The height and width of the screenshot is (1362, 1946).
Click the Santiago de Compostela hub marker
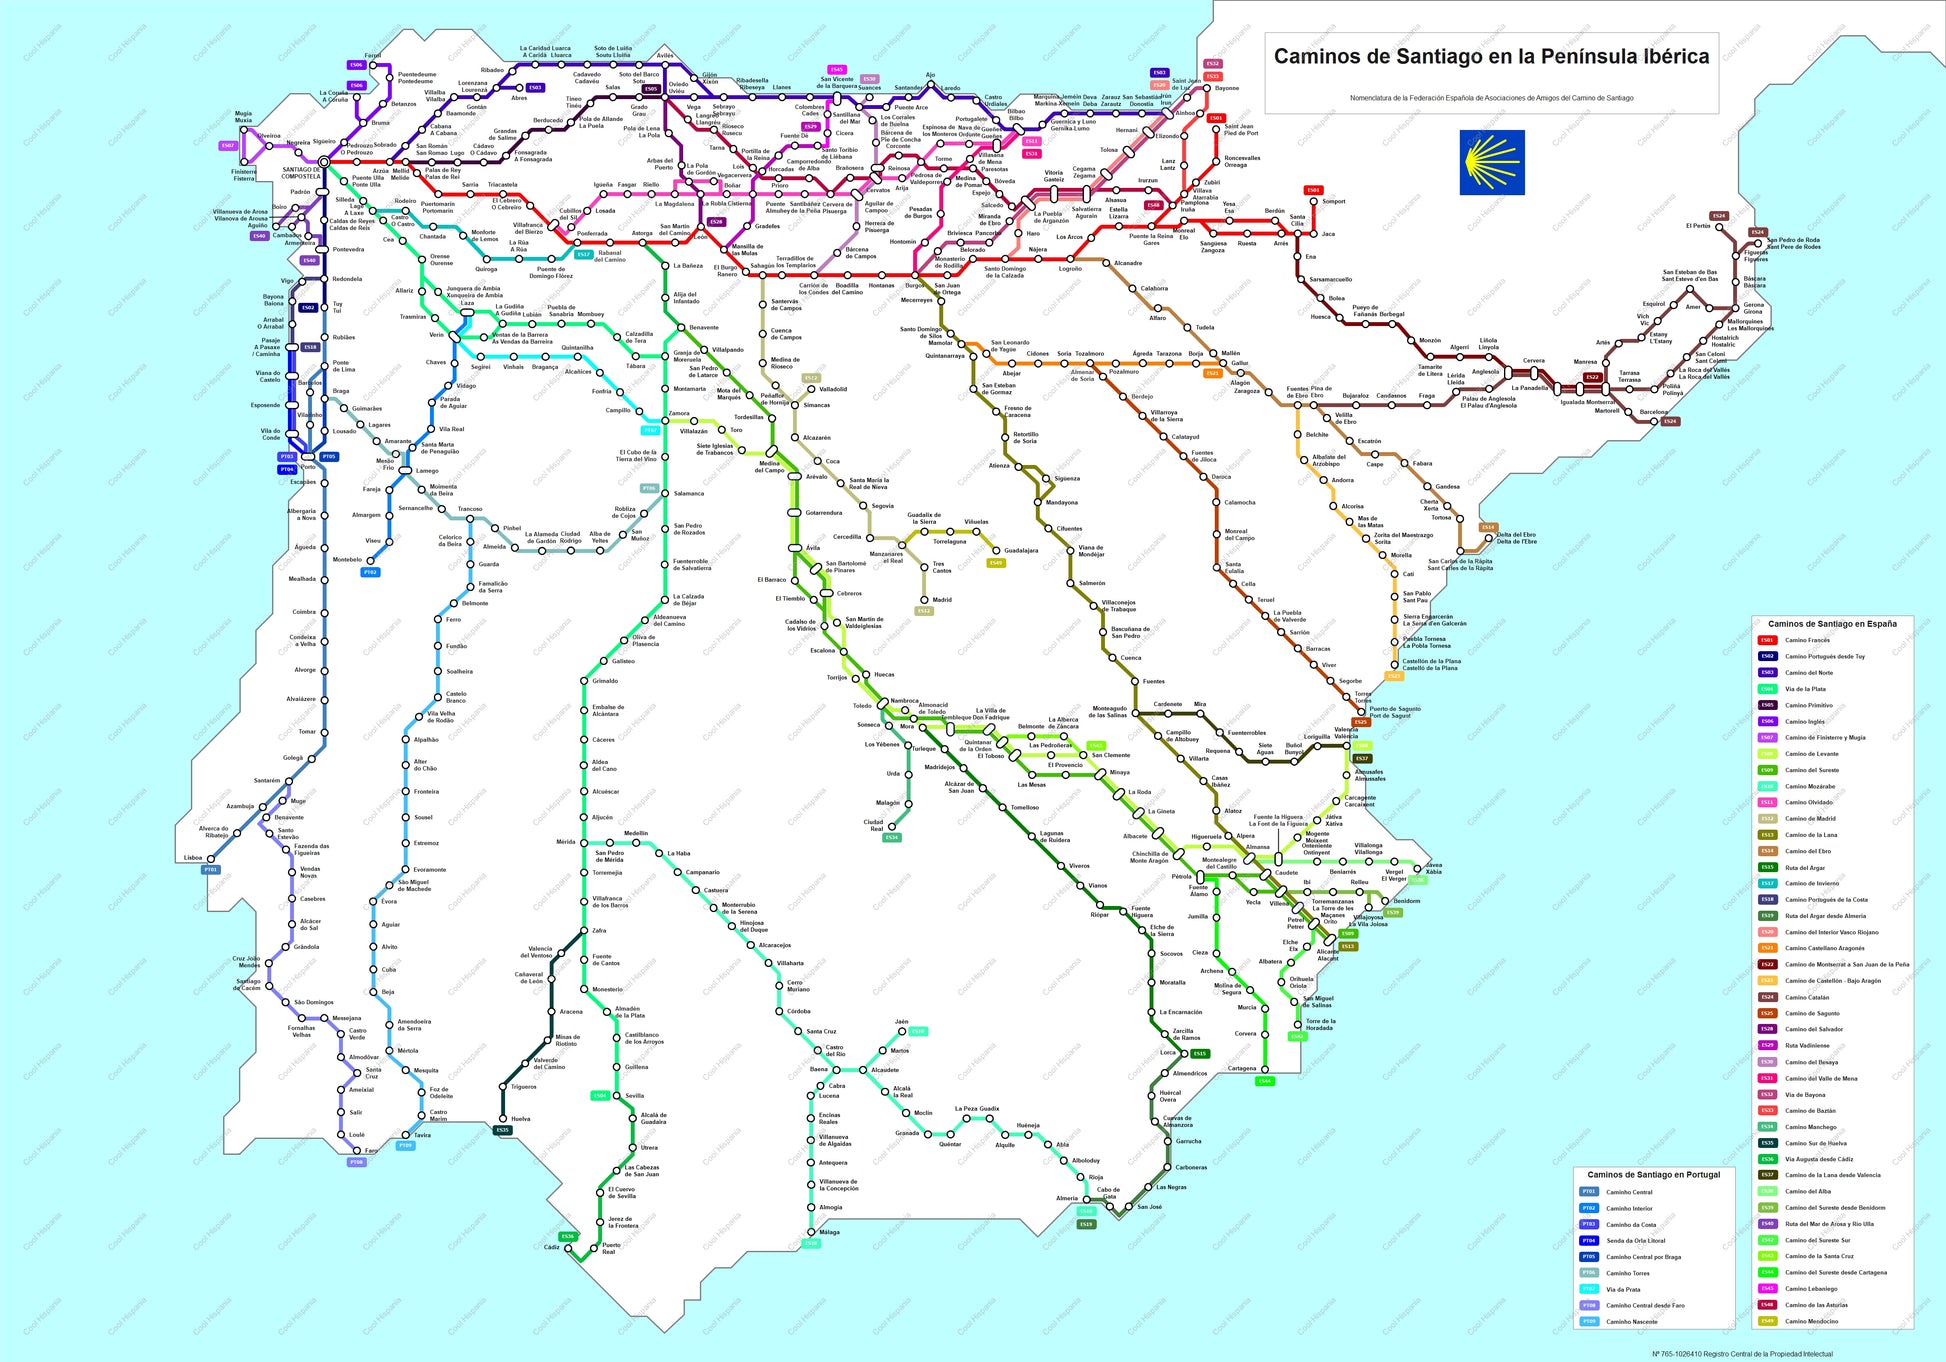[x=324, y=162]
